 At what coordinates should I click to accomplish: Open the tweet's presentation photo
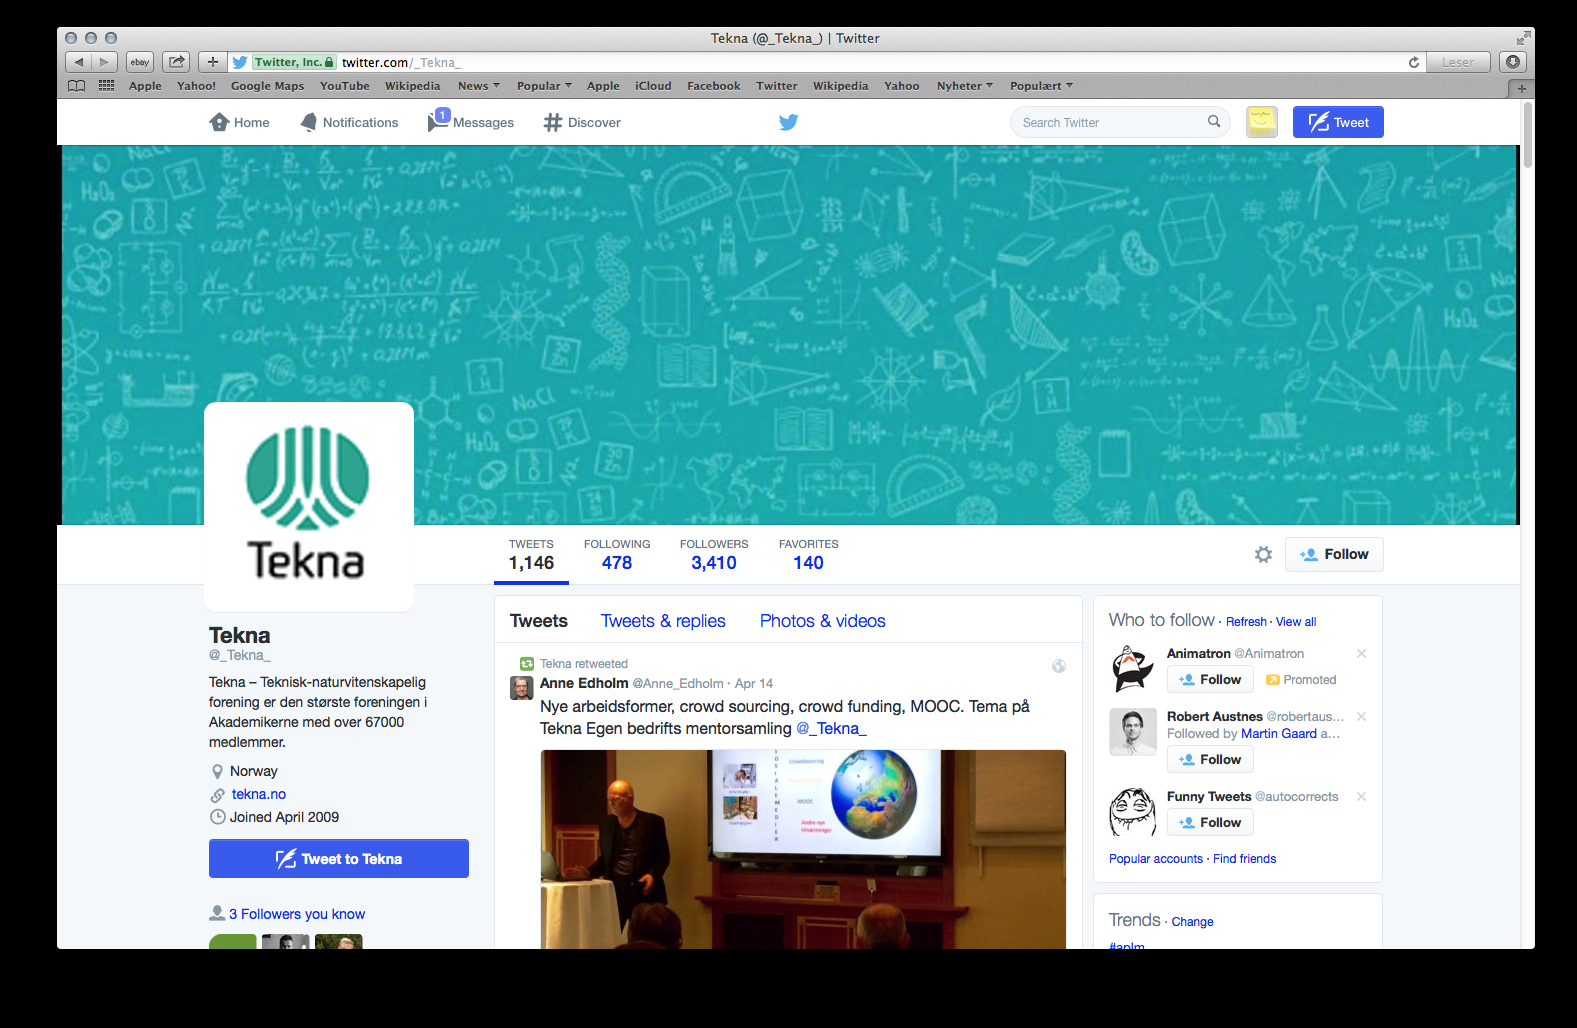[803, 849]
